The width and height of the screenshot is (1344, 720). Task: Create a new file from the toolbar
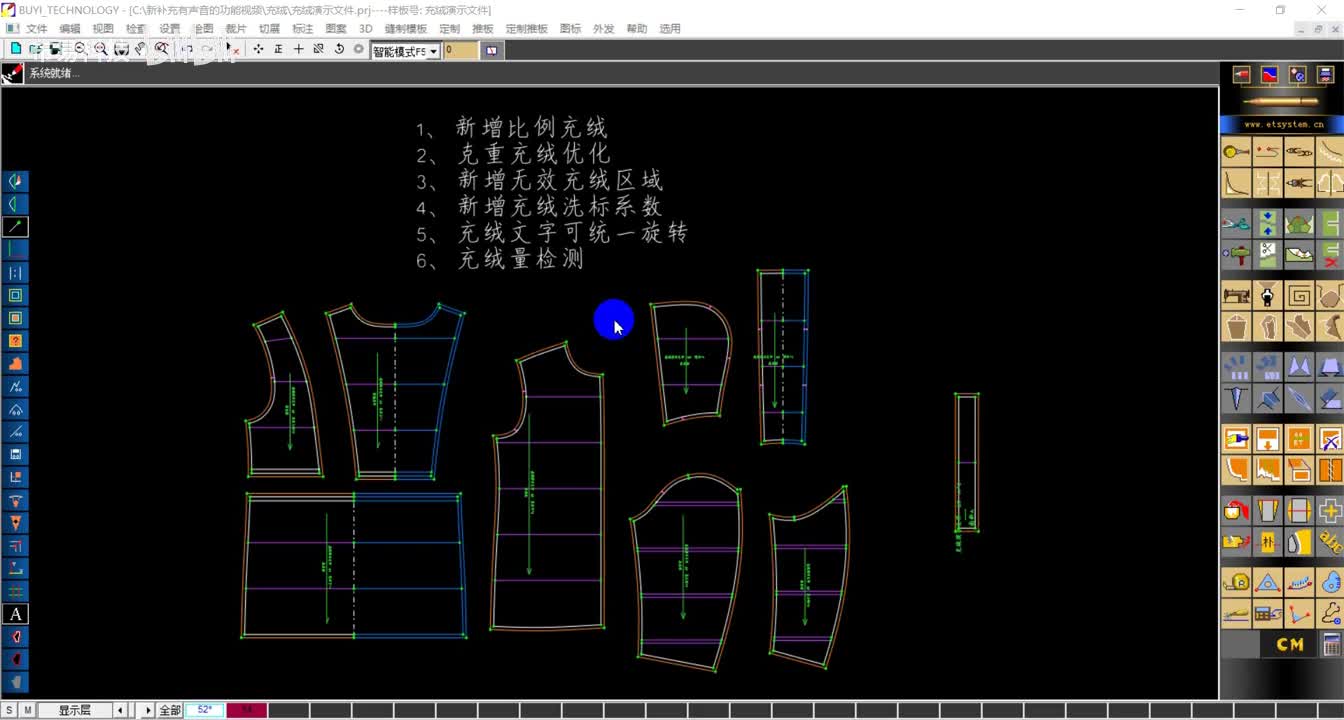16,49
